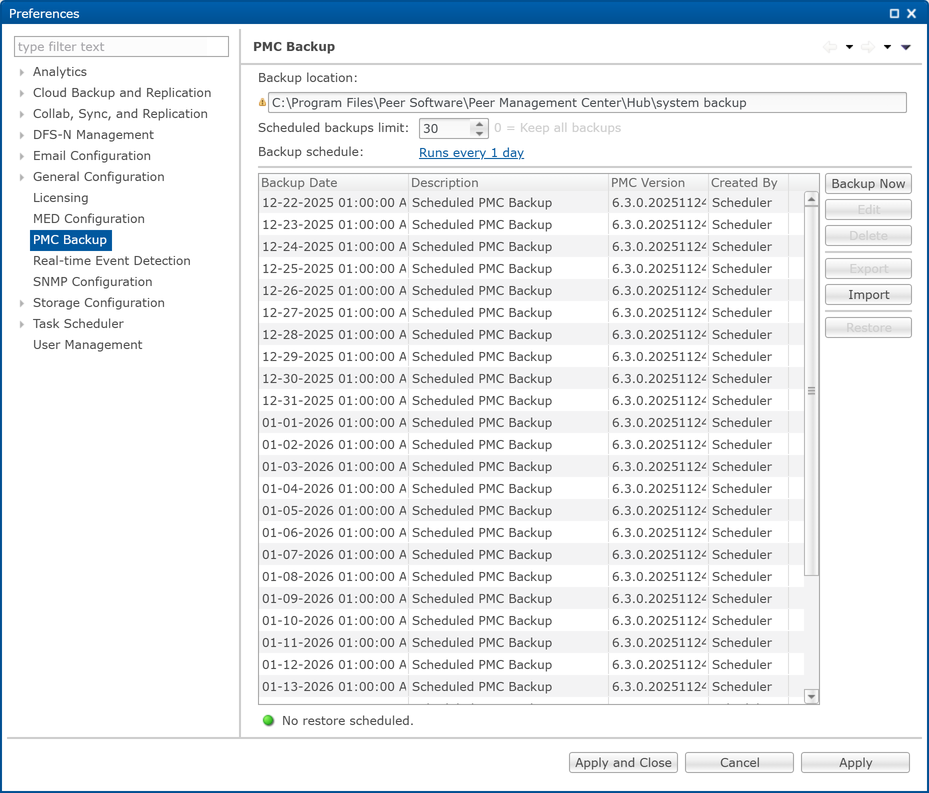929x793 pixels.
Task: Maximize the Preferences window
Action: [x=895, y=13]
